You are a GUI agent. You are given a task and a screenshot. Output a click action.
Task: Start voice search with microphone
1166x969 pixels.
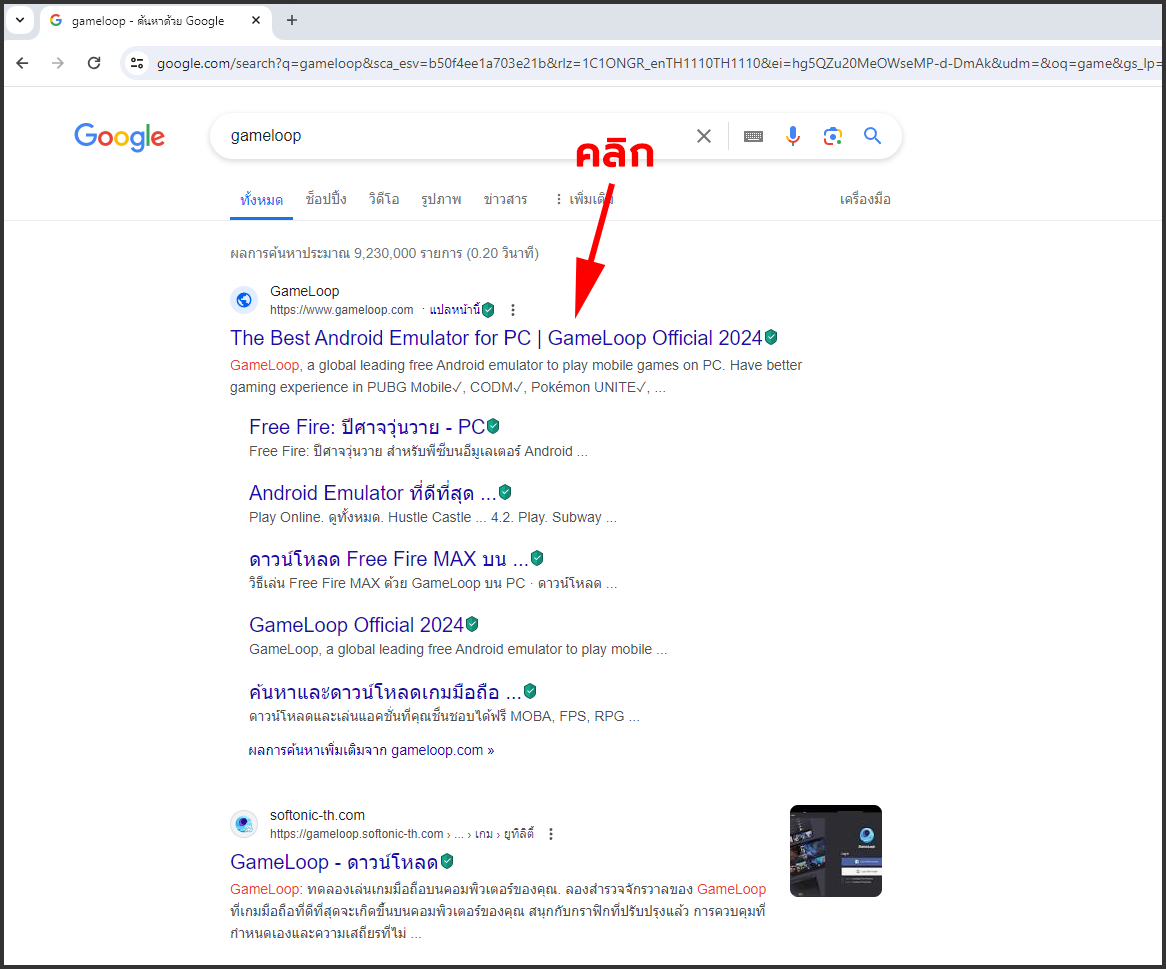[793, 136]
